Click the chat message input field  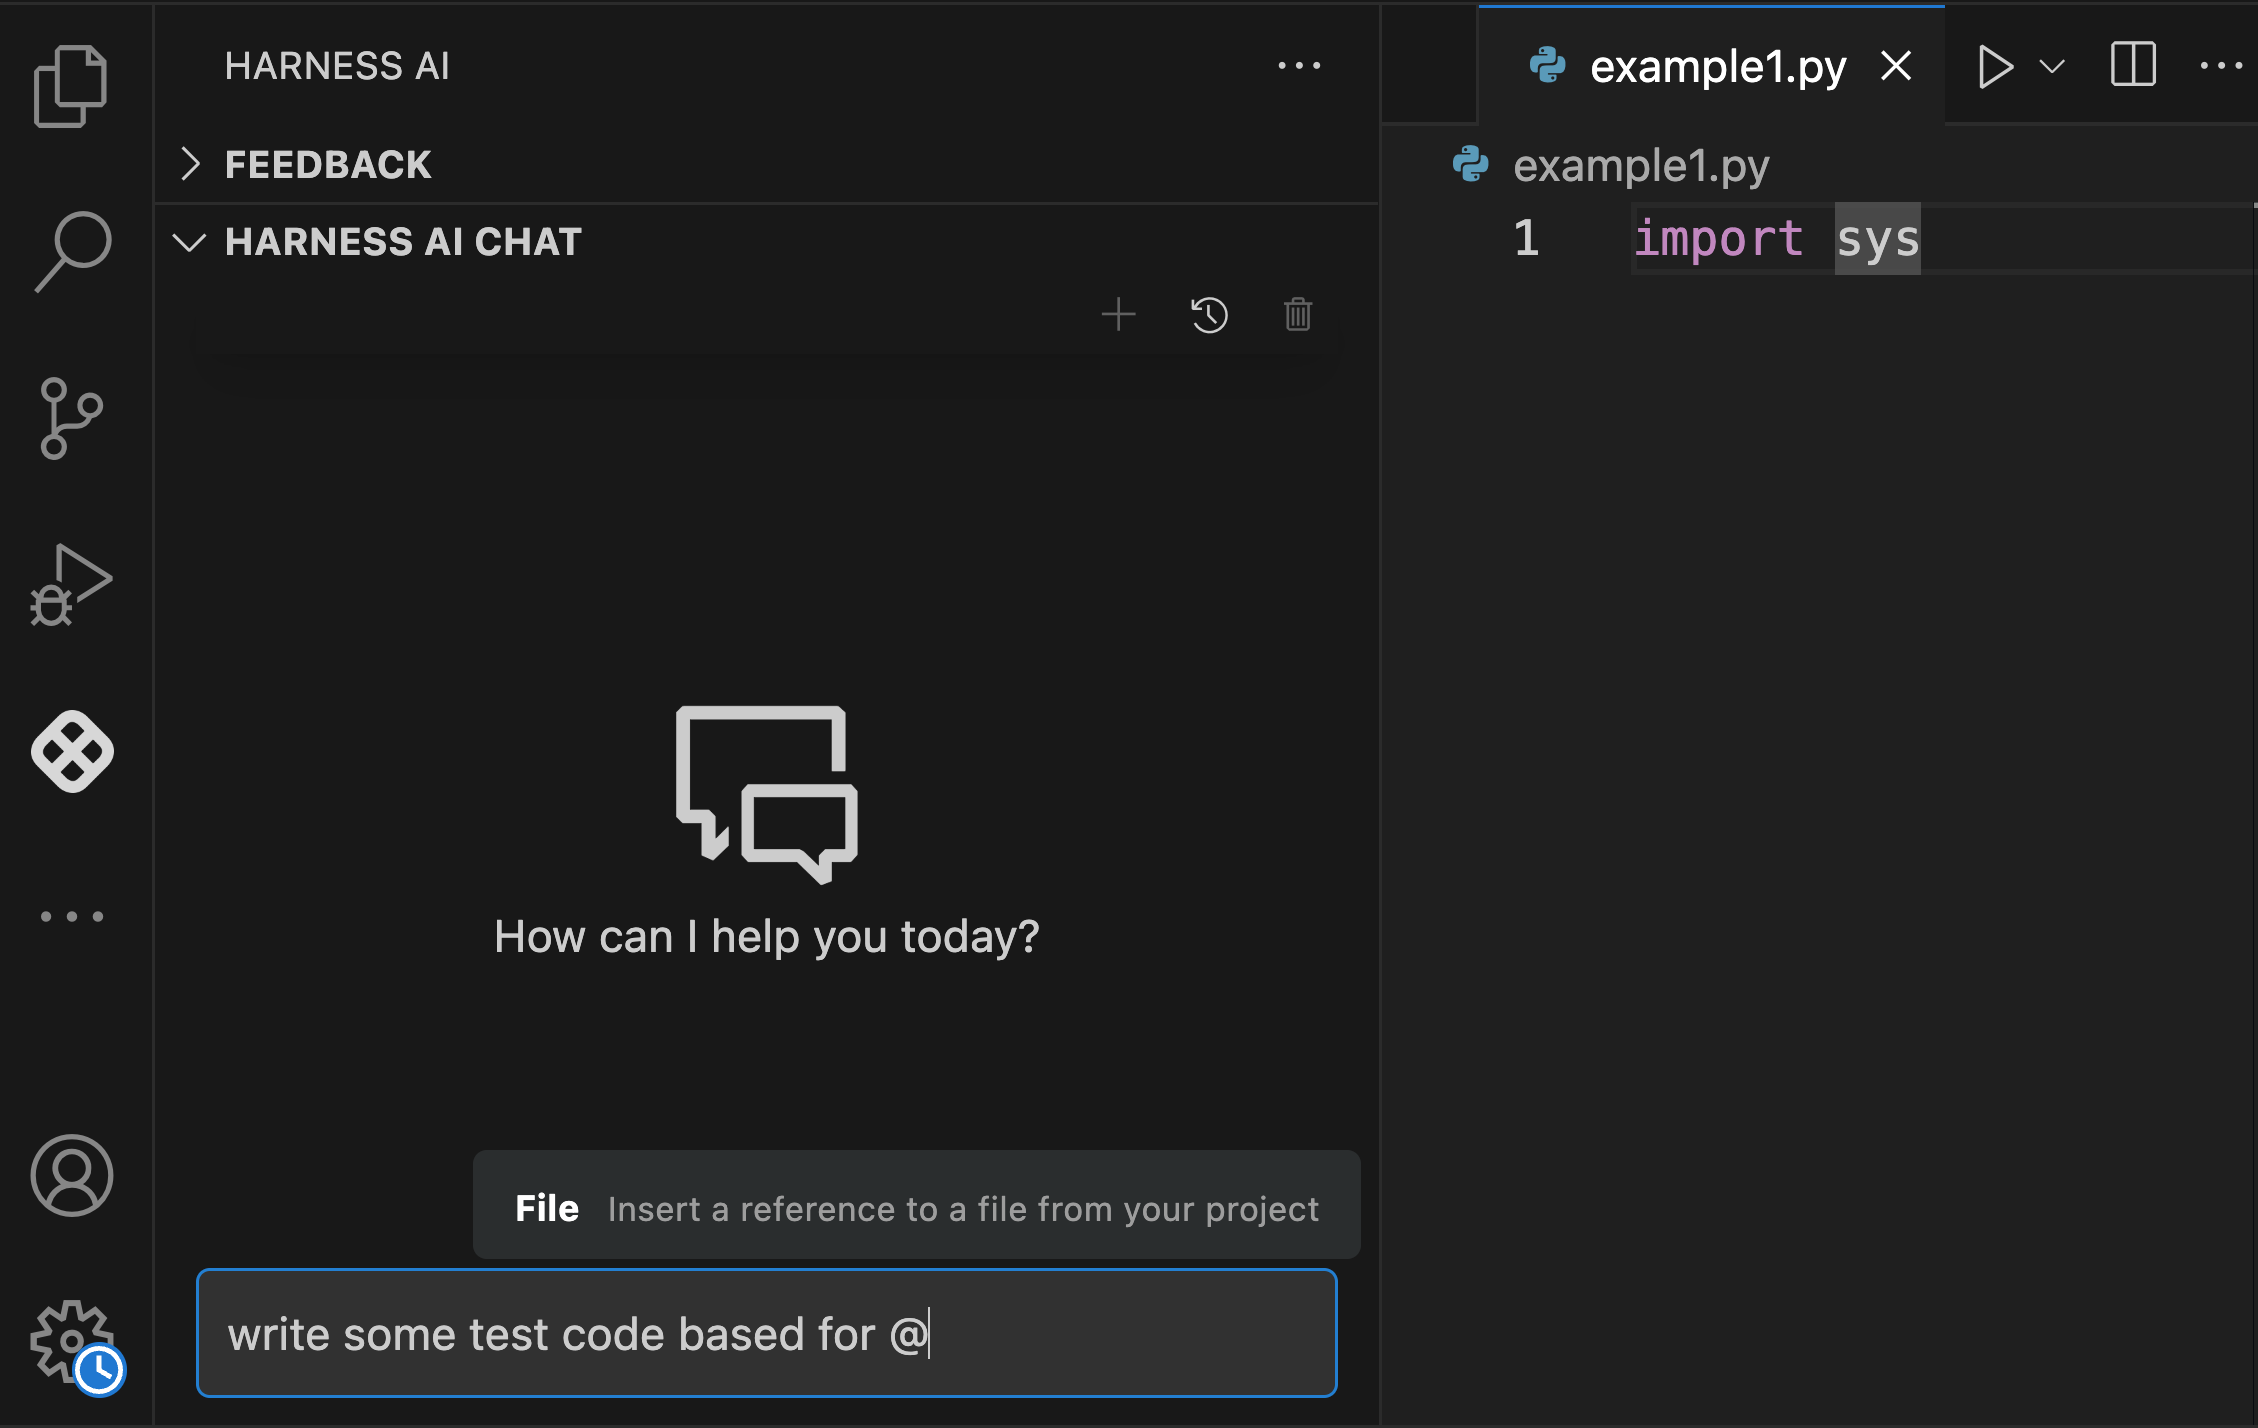coord(765,1334)
